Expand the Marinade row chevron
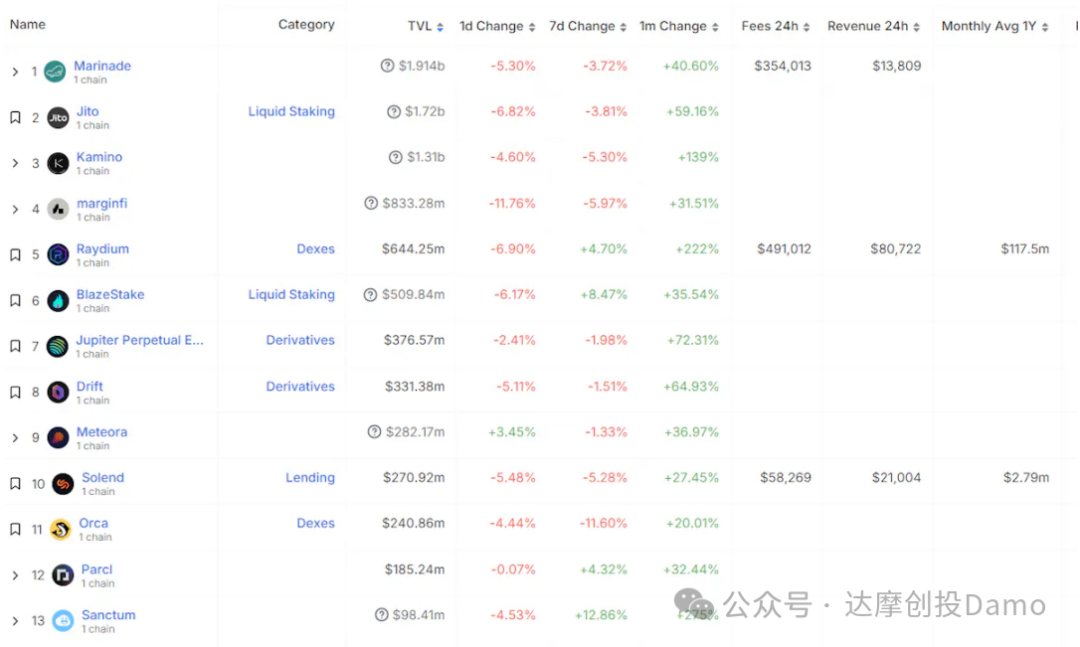 (15, 72)
